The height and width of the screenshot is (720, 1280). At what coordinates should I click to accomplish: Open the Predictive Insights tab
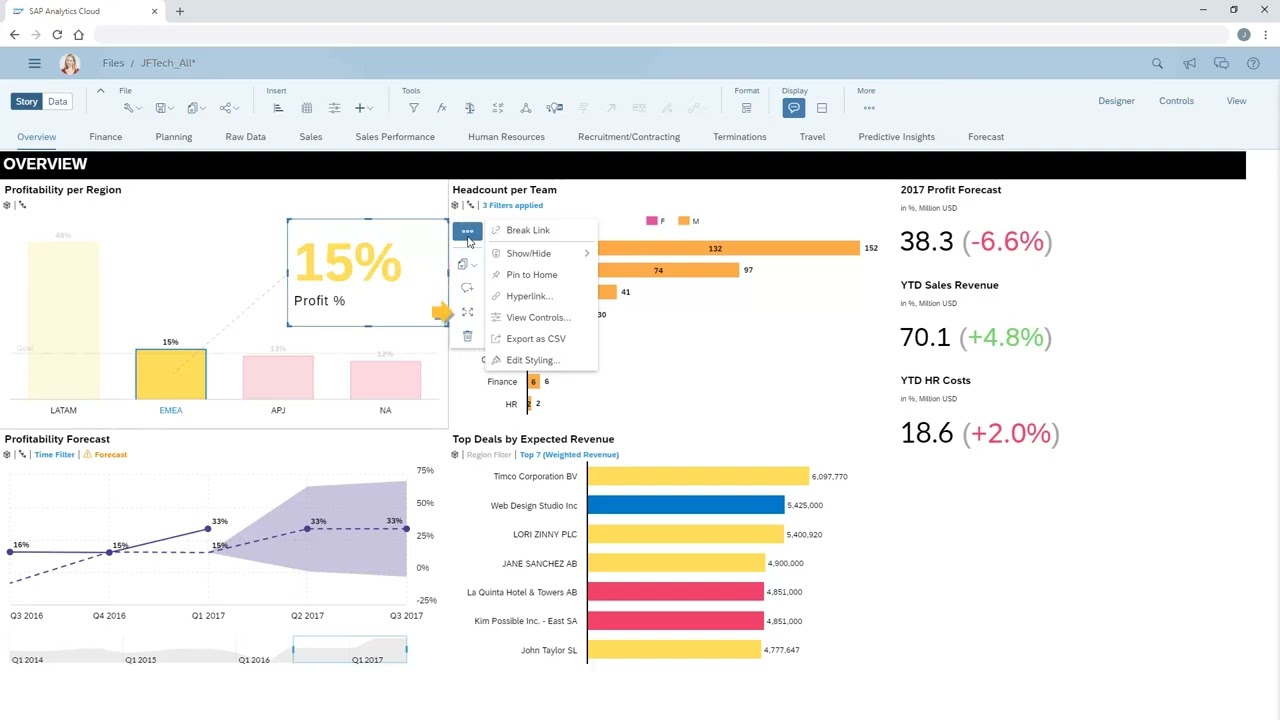[896, 137]
